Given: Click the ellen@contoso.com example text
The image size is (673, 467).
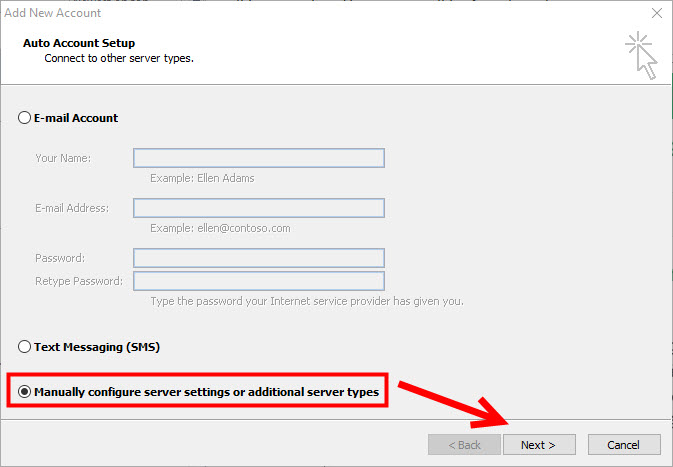Looking at the screenshot, I should (220, 228).
